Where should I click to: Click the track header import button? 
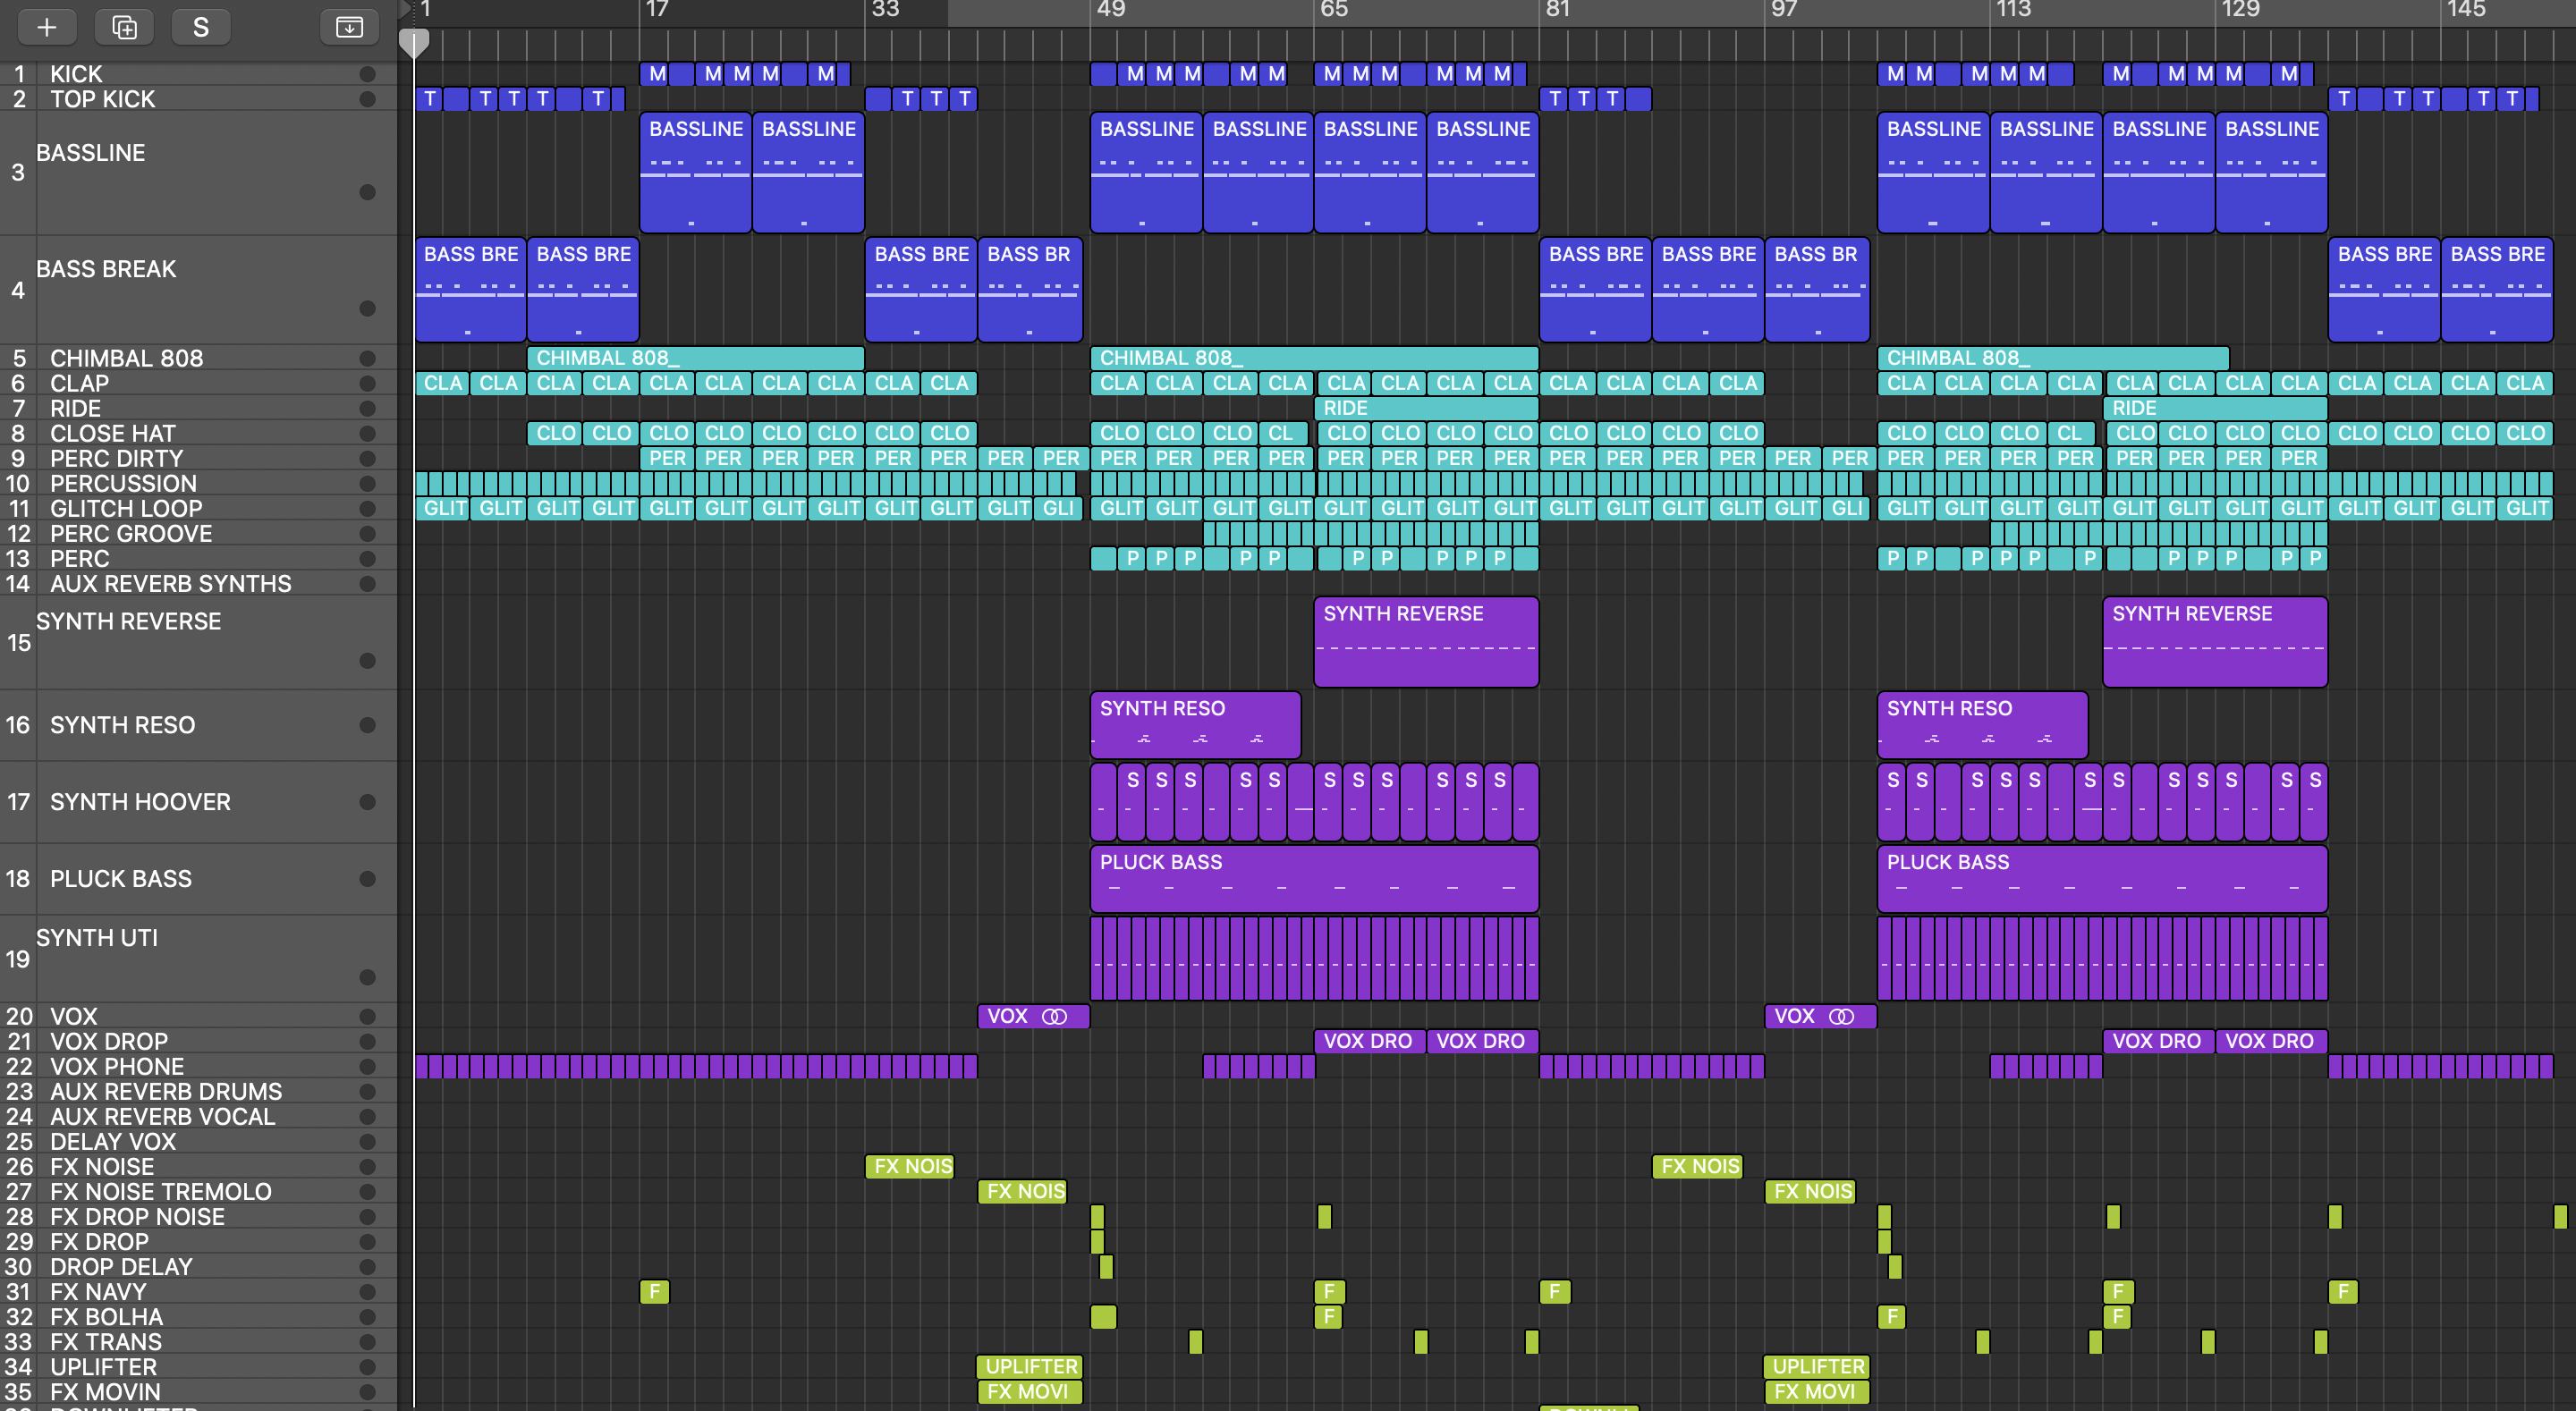(x=349, y=27)
